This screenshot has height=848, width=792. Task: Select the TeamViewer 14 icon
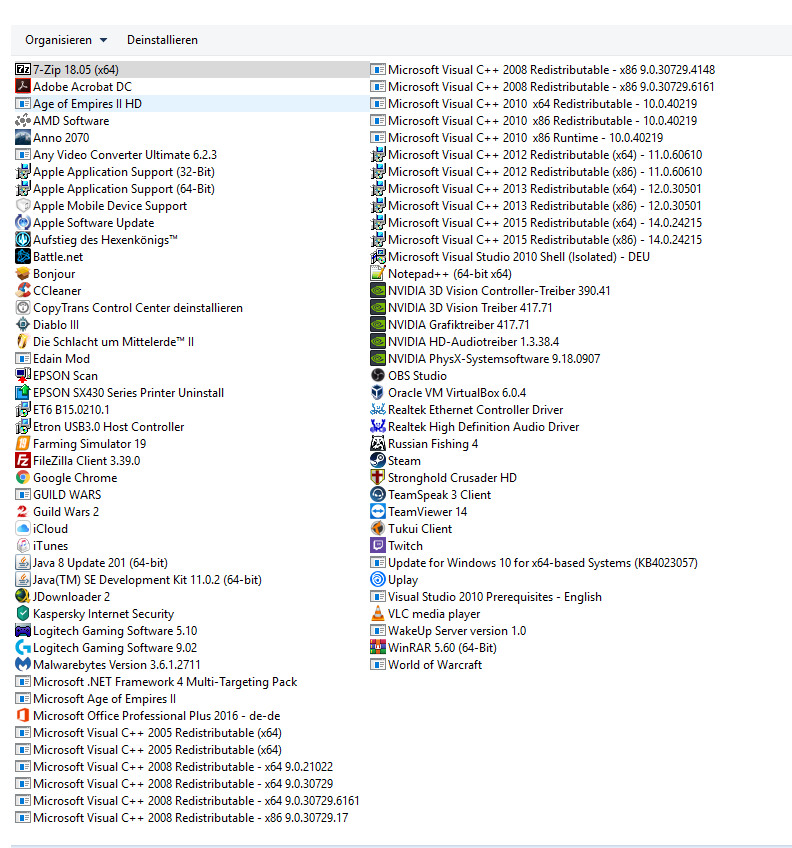click(x=378, y=512)
